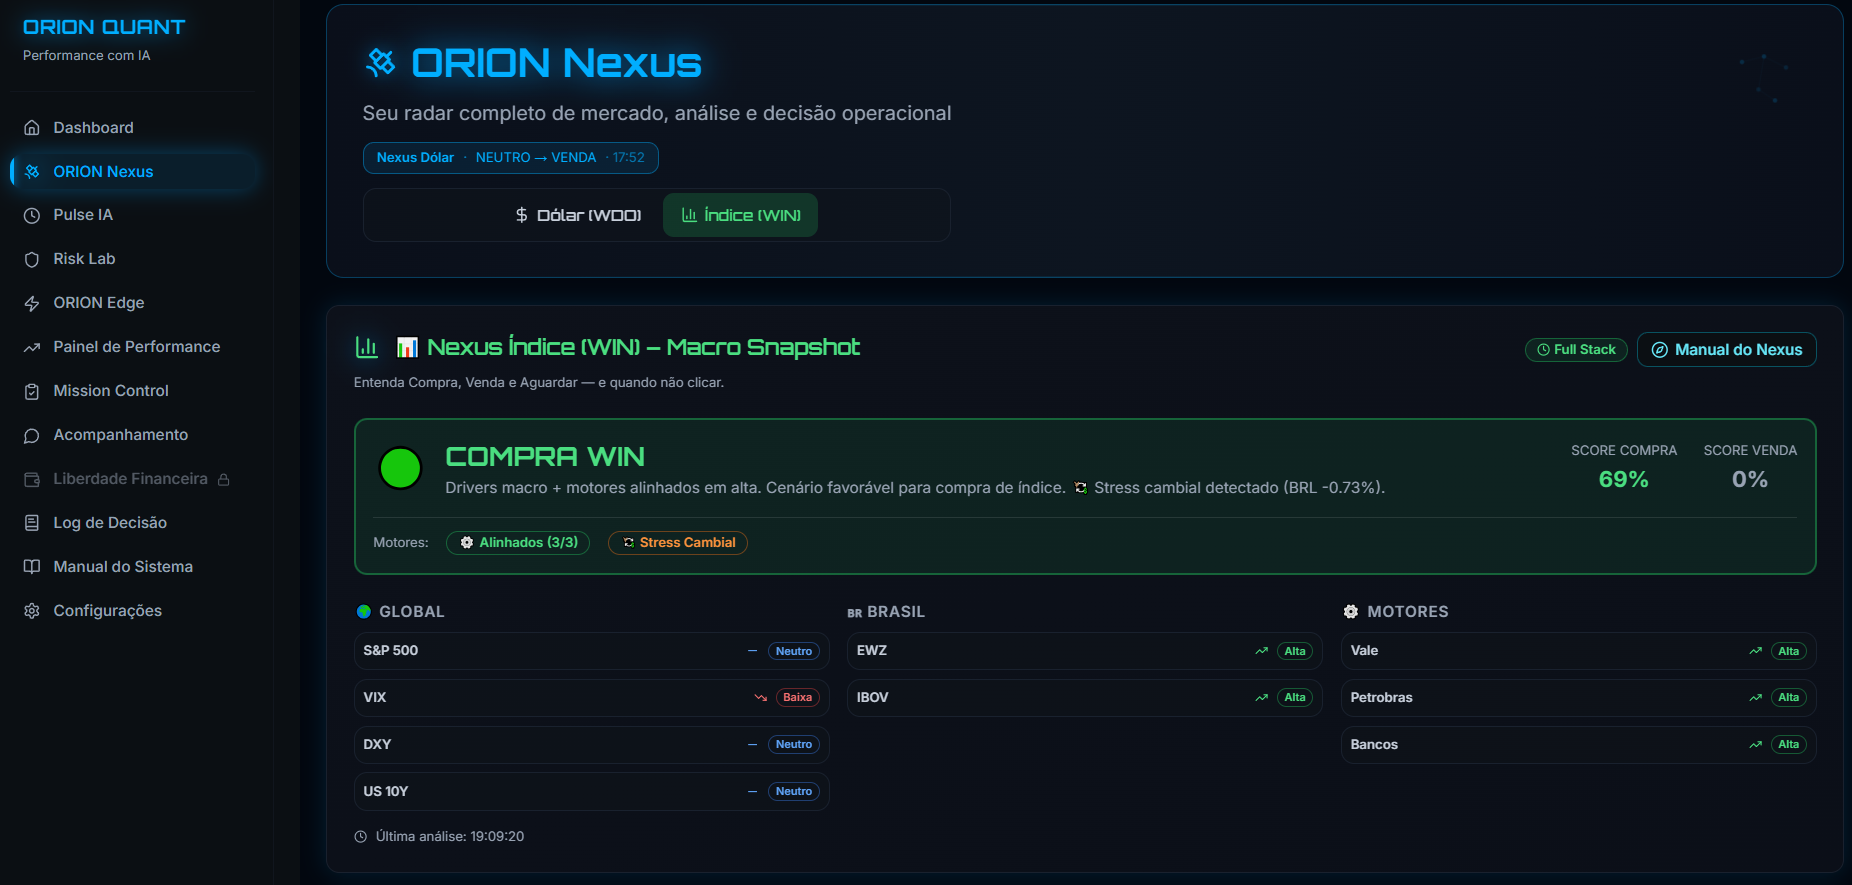Click the VIX Baixa badge
1852x885 pixels.
pos(797,698)
